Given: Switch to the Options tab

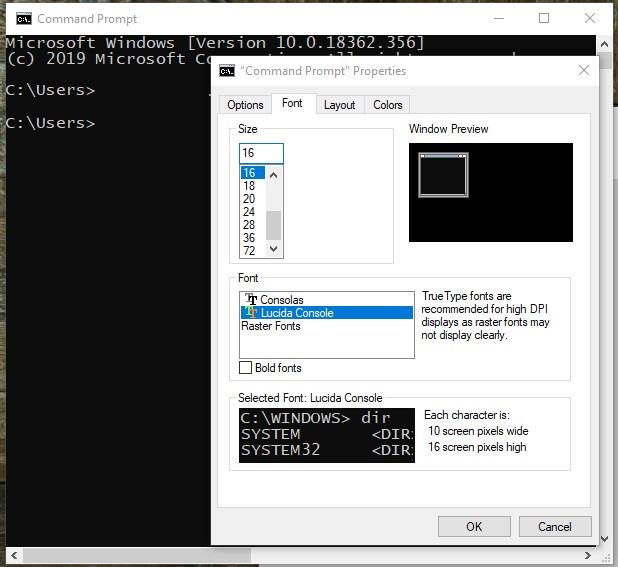Looking at the screenshot, I should coord(245,105).
